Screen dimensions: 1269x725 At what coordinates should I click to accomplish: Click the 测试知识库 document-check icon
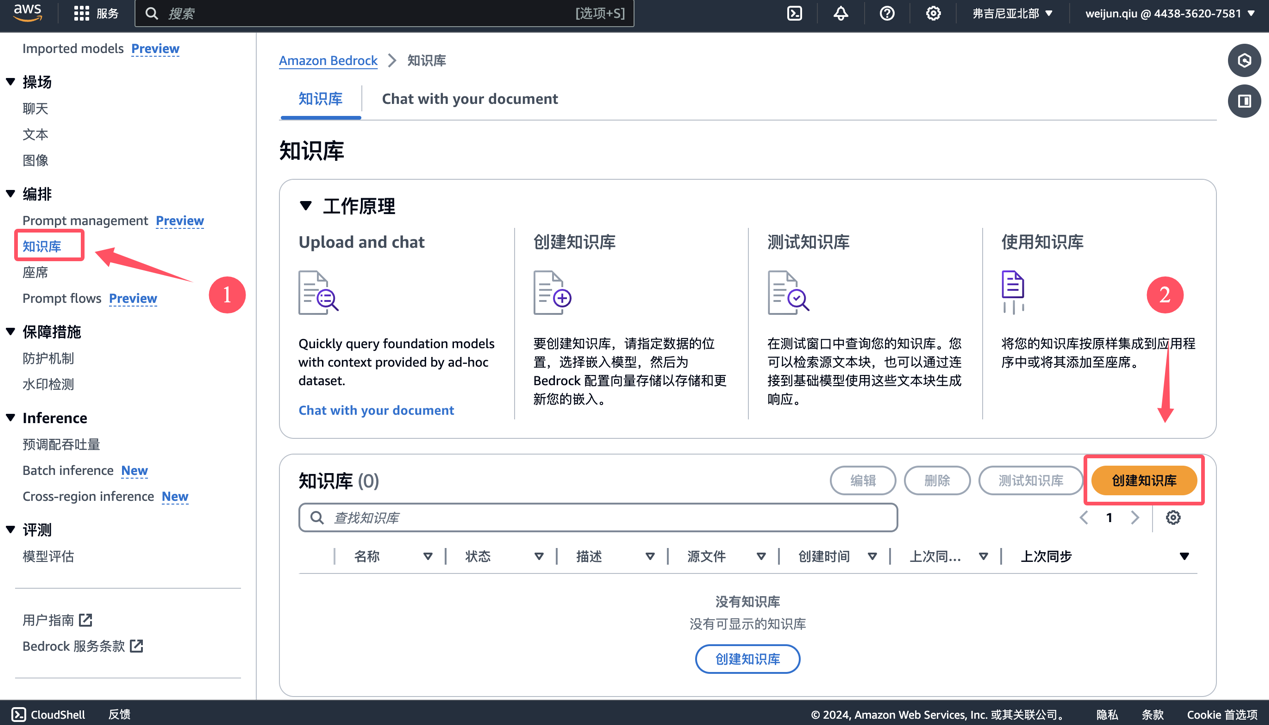[788, 292]
